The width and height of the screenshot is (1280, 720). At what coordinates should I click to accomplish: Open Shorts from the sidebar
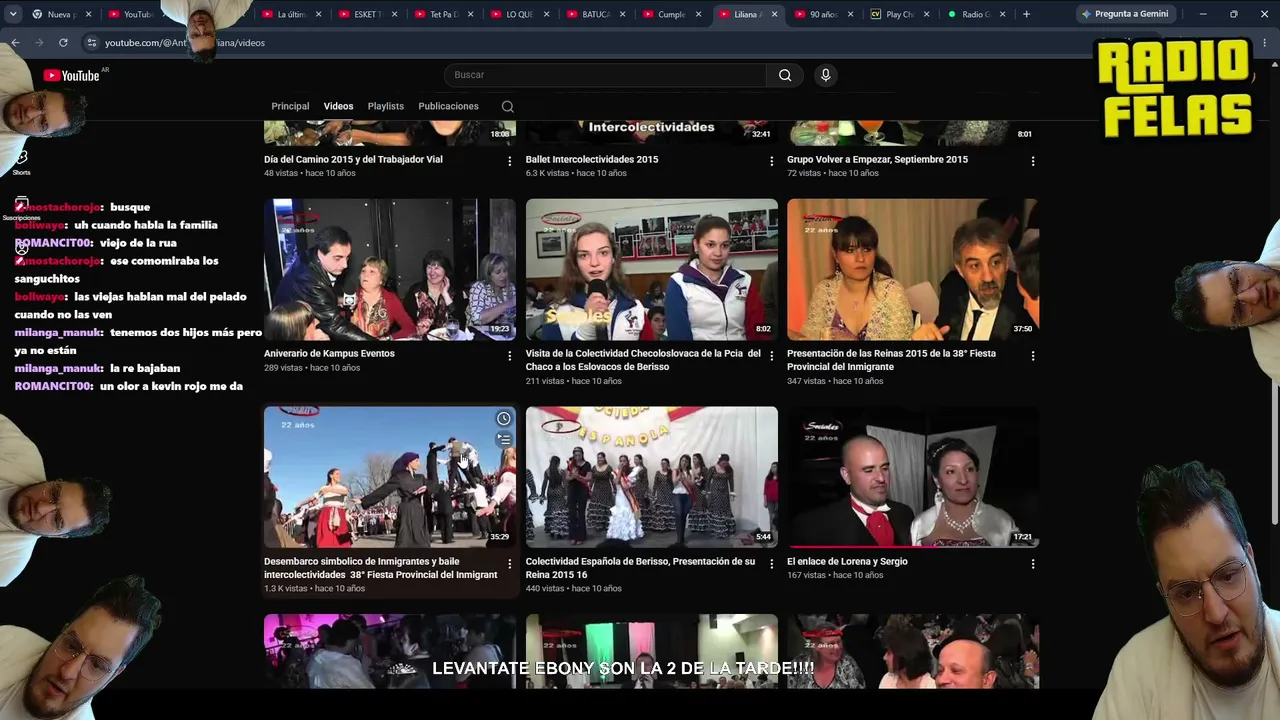pos(21,162)
